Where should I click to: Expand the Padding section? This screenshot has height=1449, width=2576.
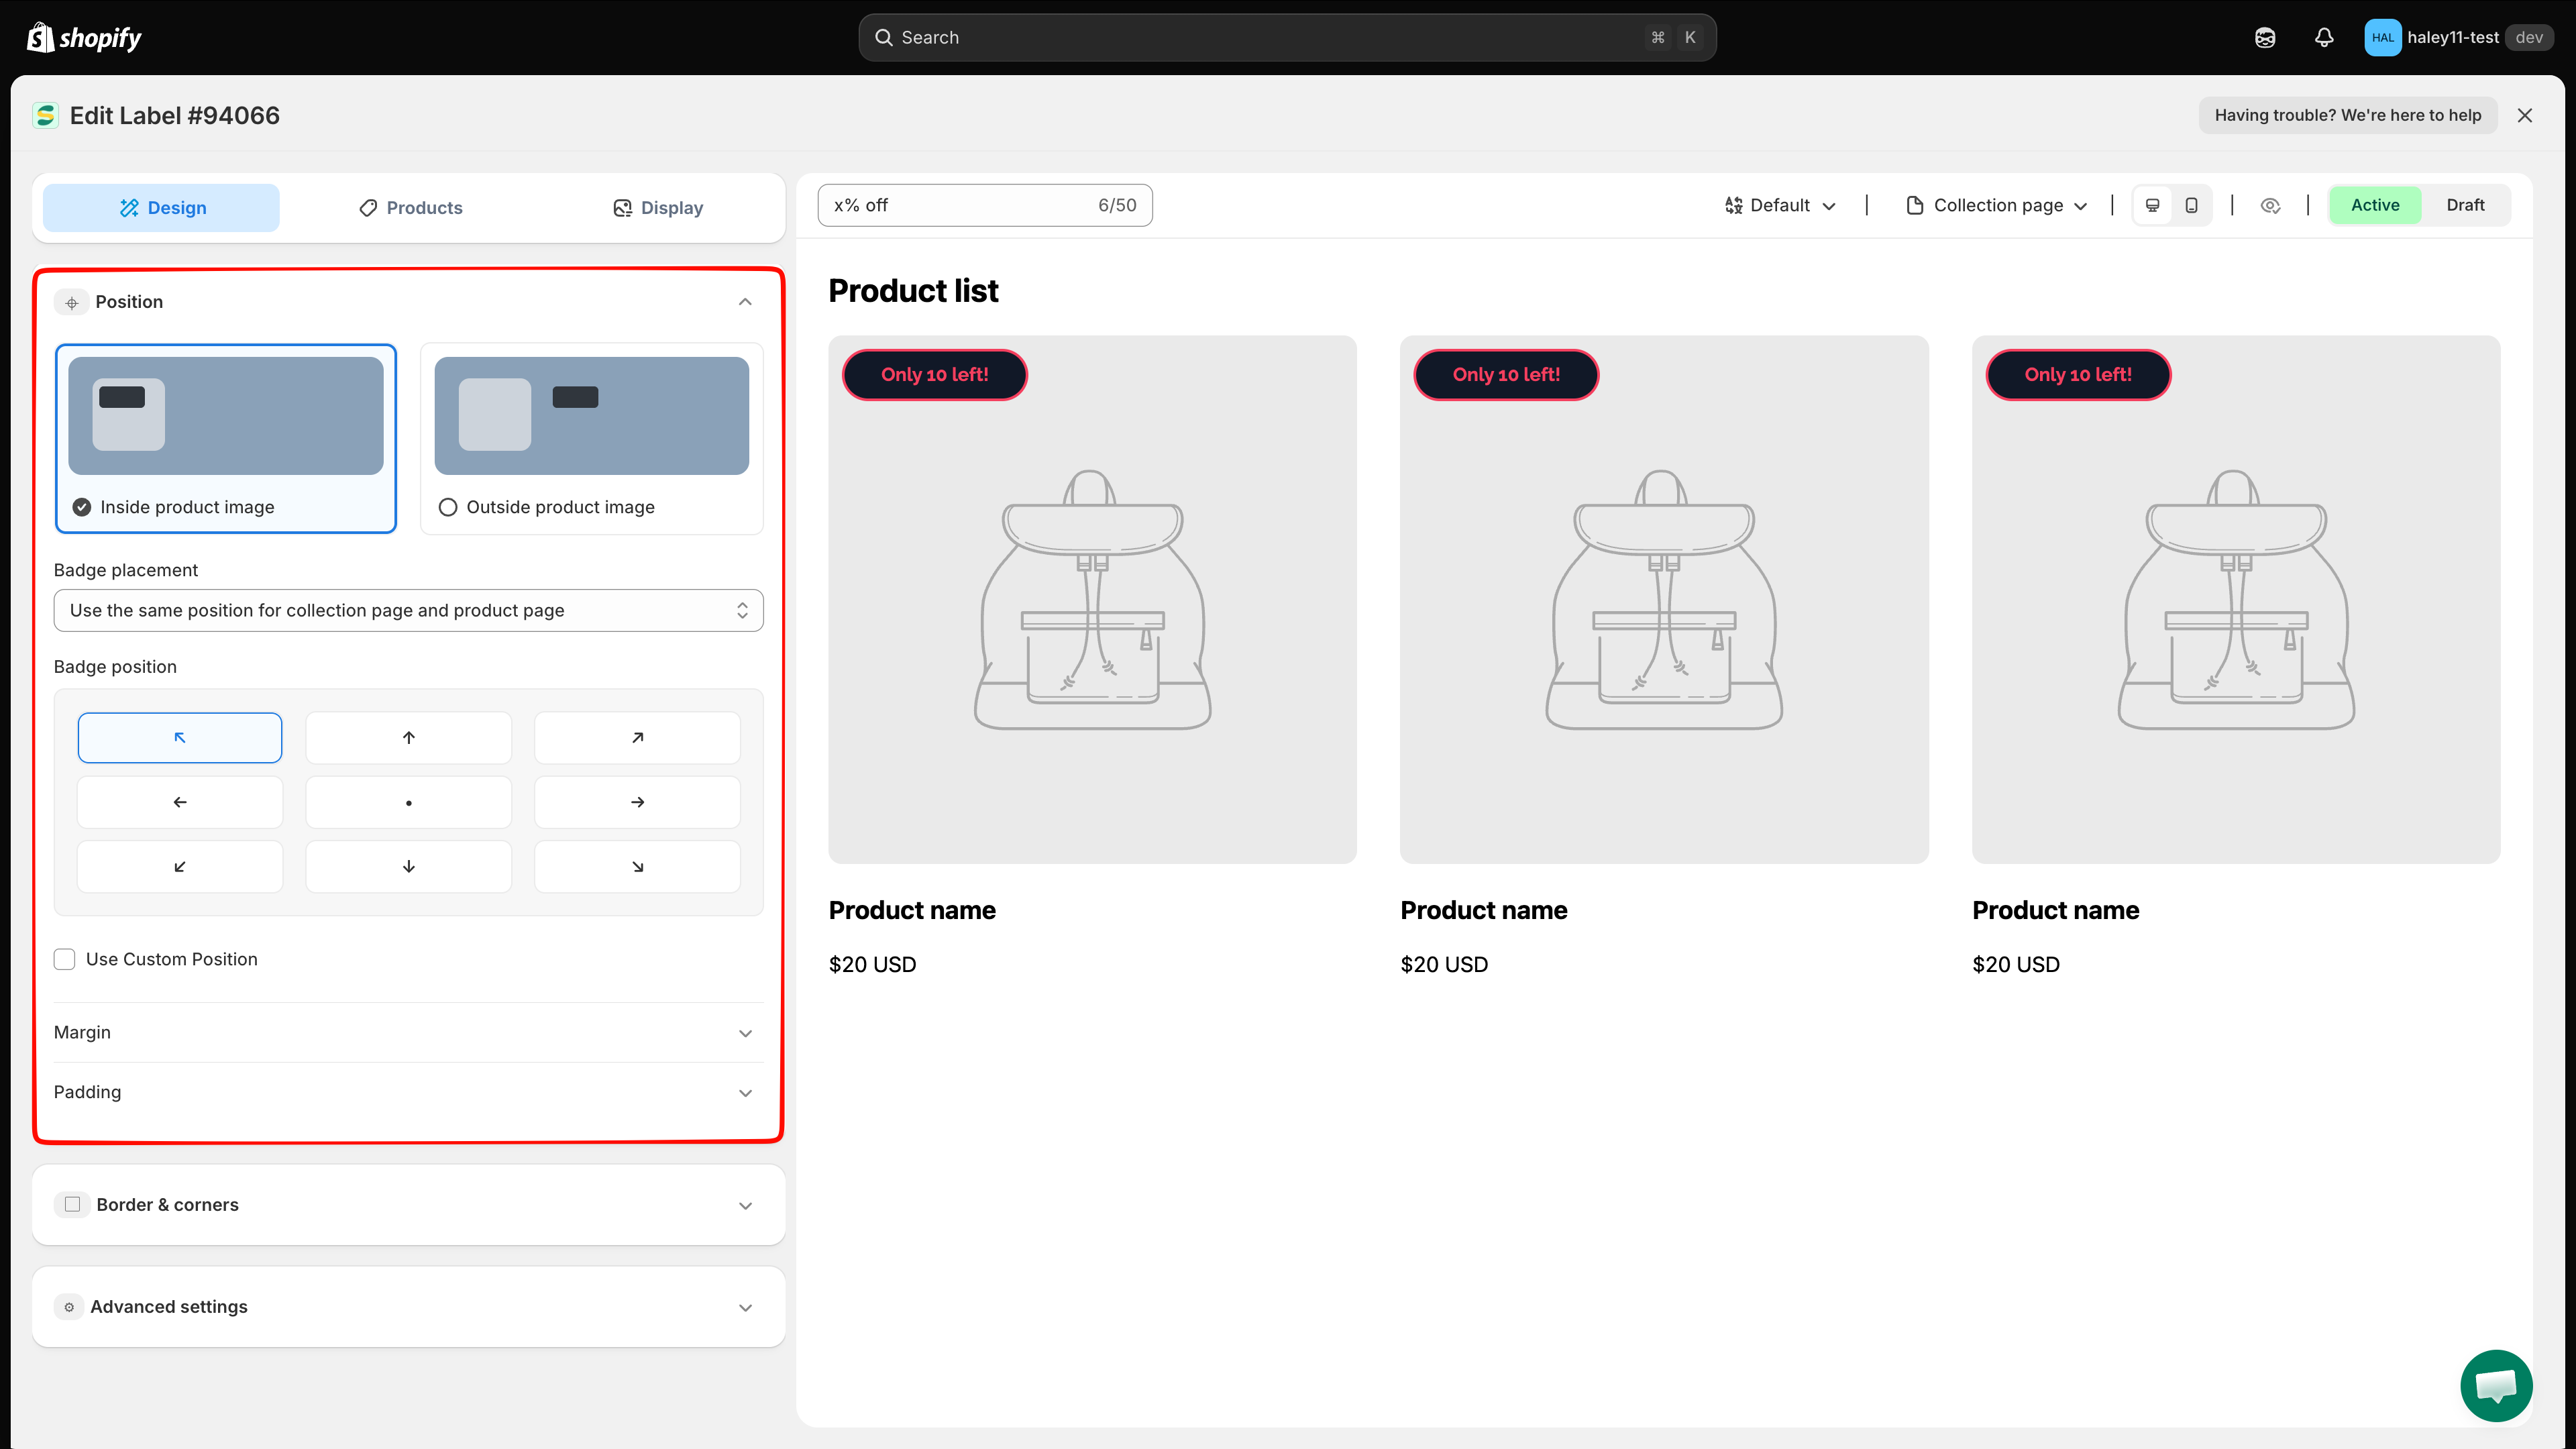pyautogui.click(x=408, y=1092)
